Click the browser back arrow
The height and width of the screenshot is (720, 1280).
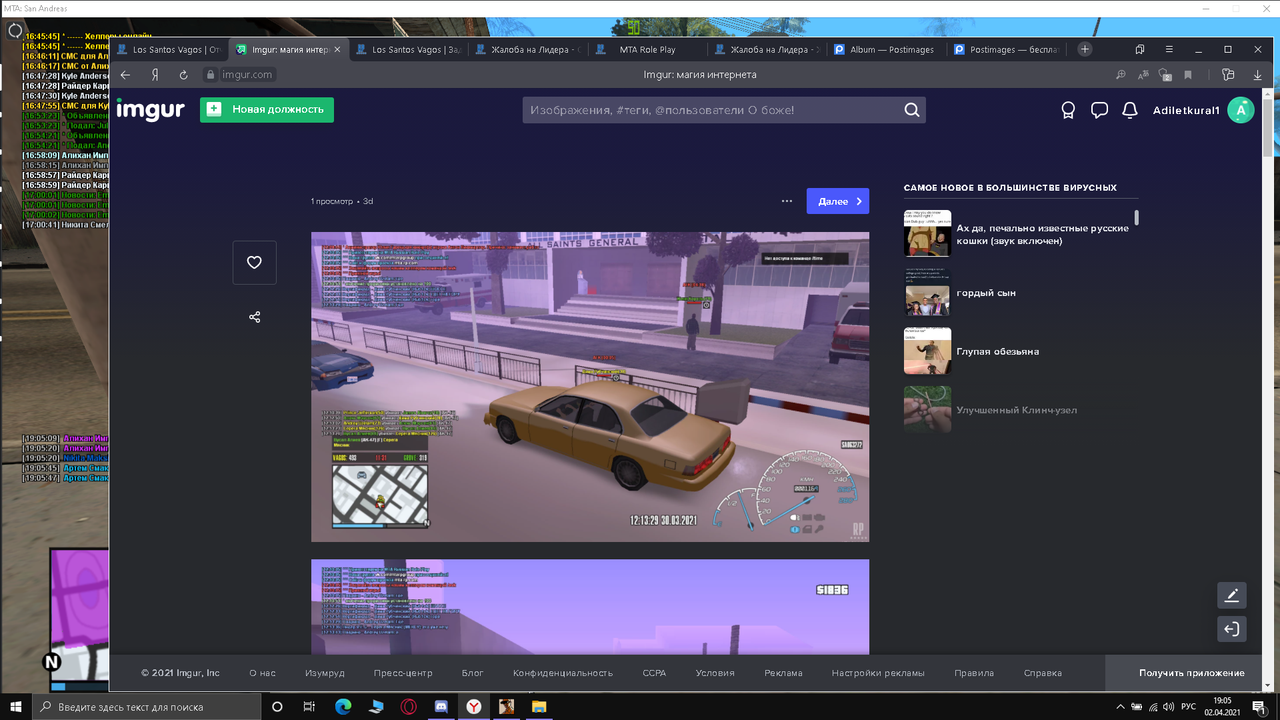pyautogui.click(x=125, y=74)
